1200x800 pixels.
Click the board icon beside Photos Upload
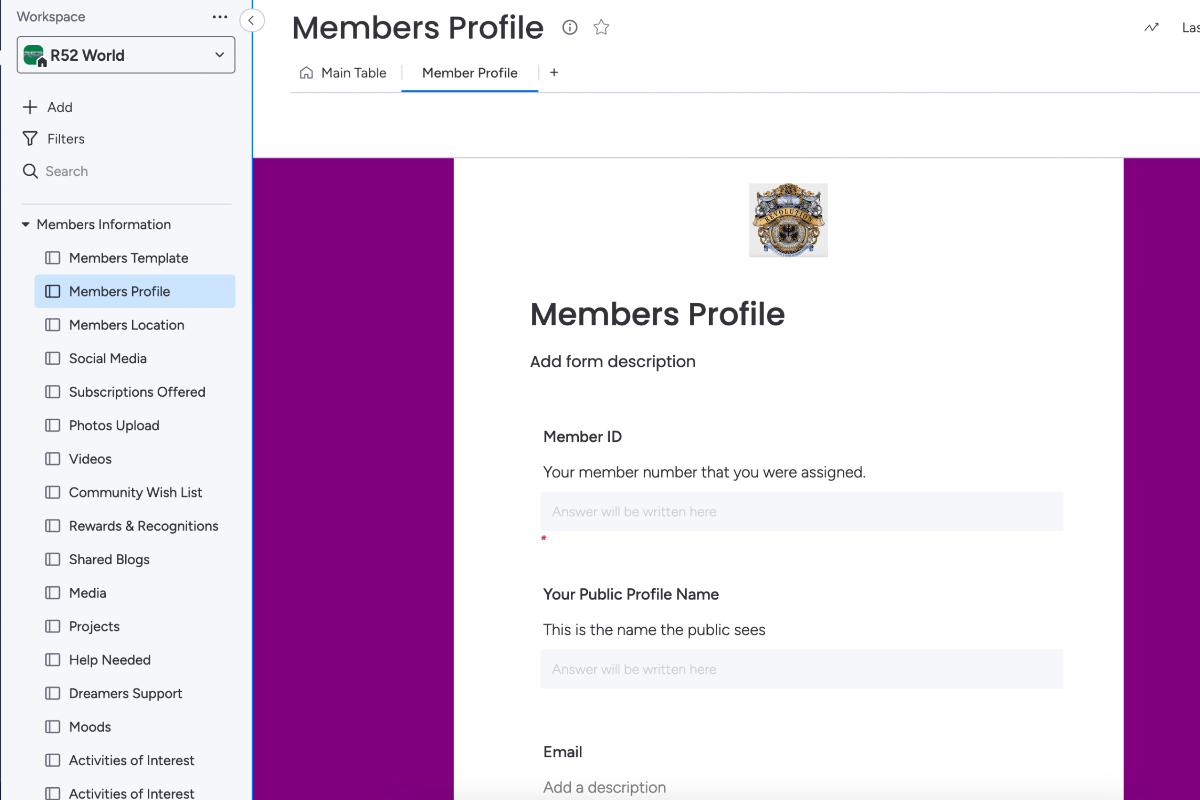53,425
